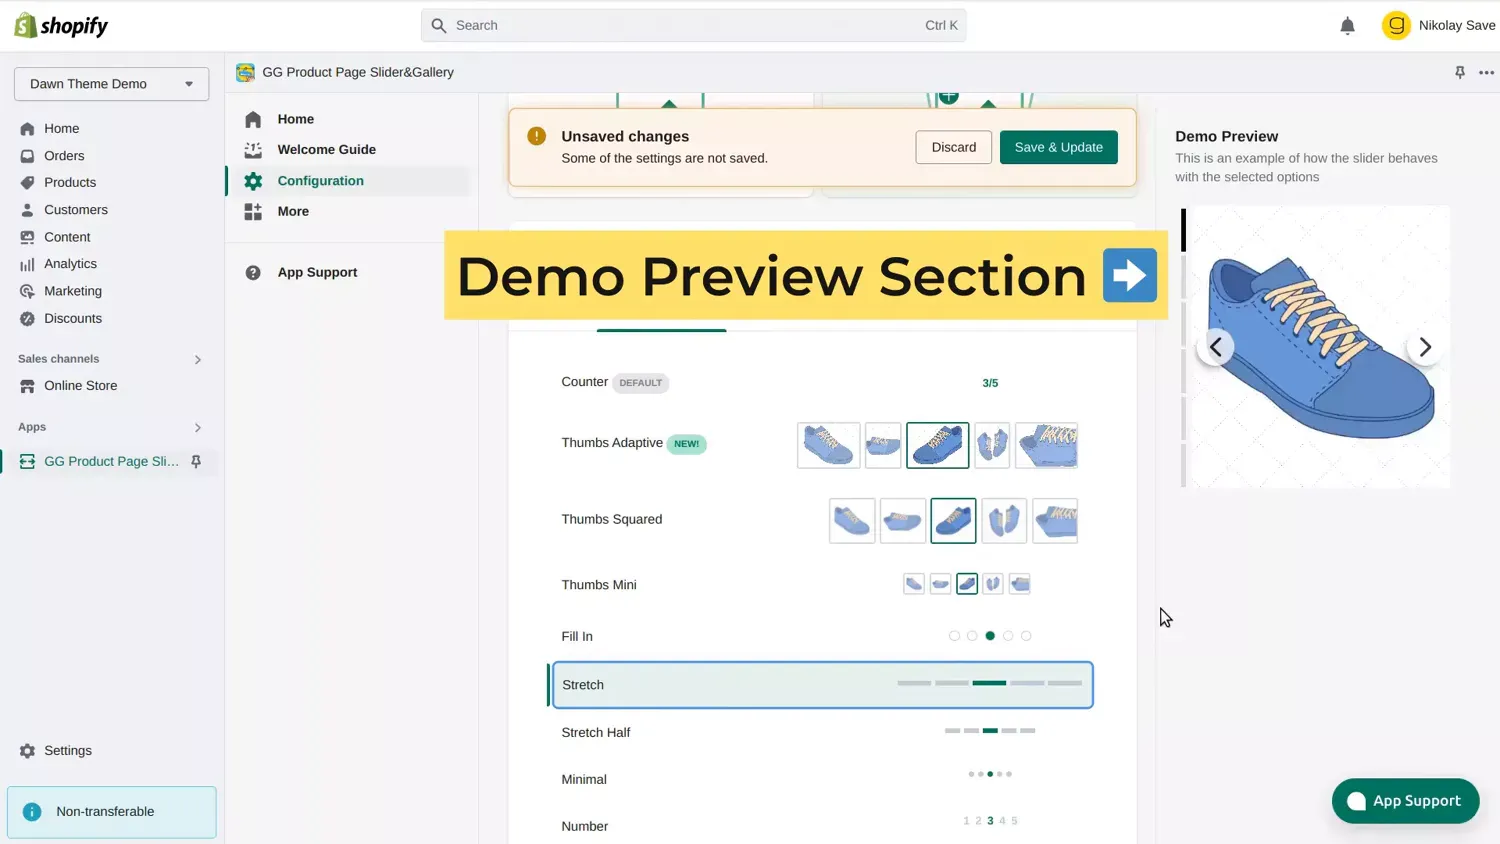Select Marketing in the sidebar
This screenshot has width=1500, height=844.
[74, 291]
